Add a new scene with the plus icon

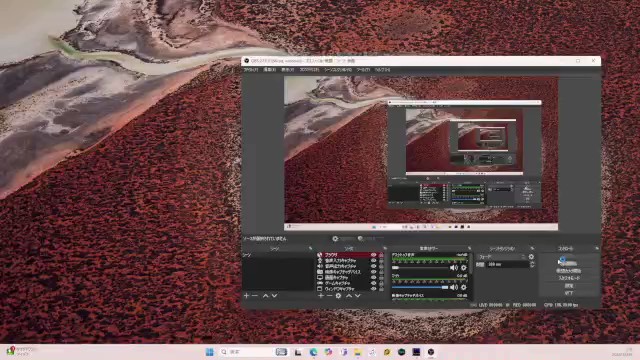246,296
